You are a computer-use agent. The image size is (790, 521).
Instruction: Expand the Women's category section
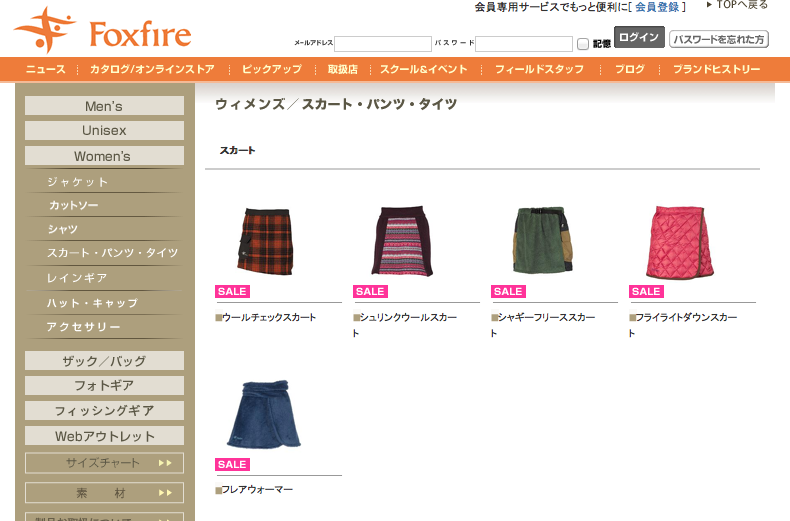tap(104, 156)
